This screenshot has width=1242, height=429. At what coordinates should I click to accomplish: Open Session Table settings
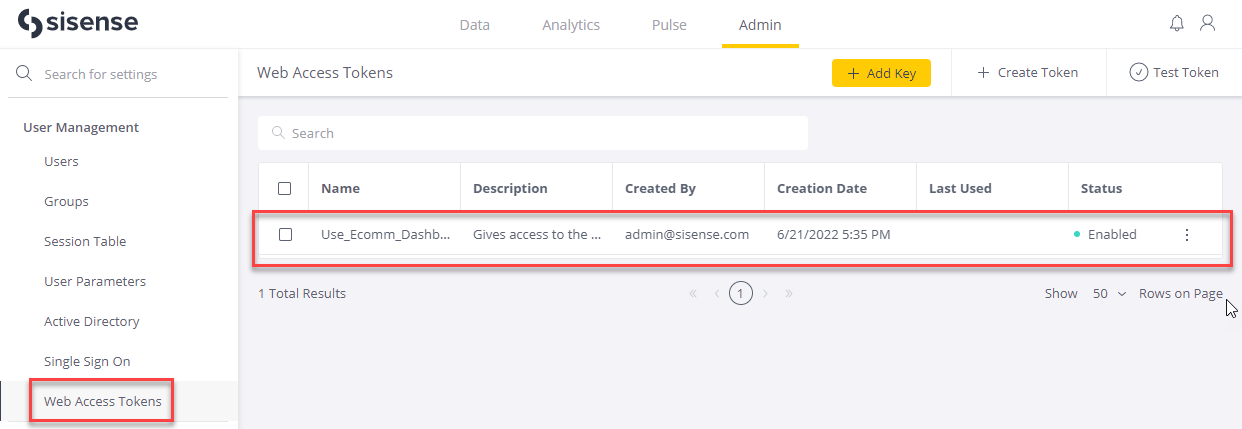pos(85,241)
